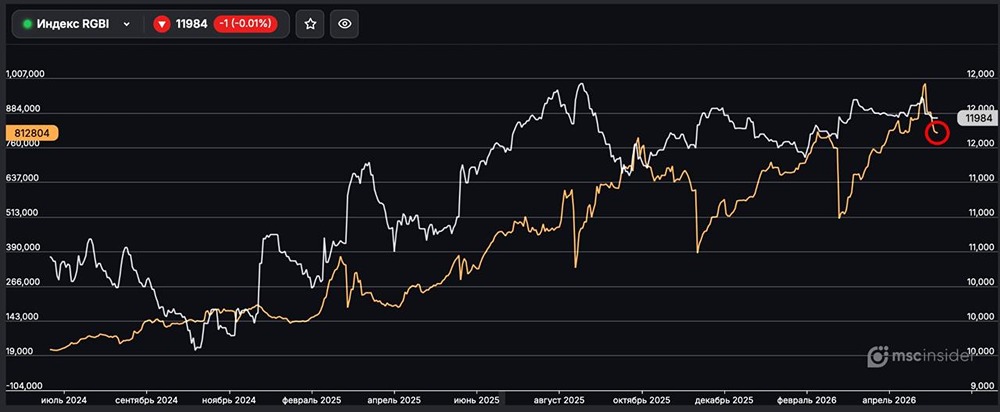Click the orange 812804 left-axis value label
Viewport: 1000px width, 412px height.
click(32, 133)
